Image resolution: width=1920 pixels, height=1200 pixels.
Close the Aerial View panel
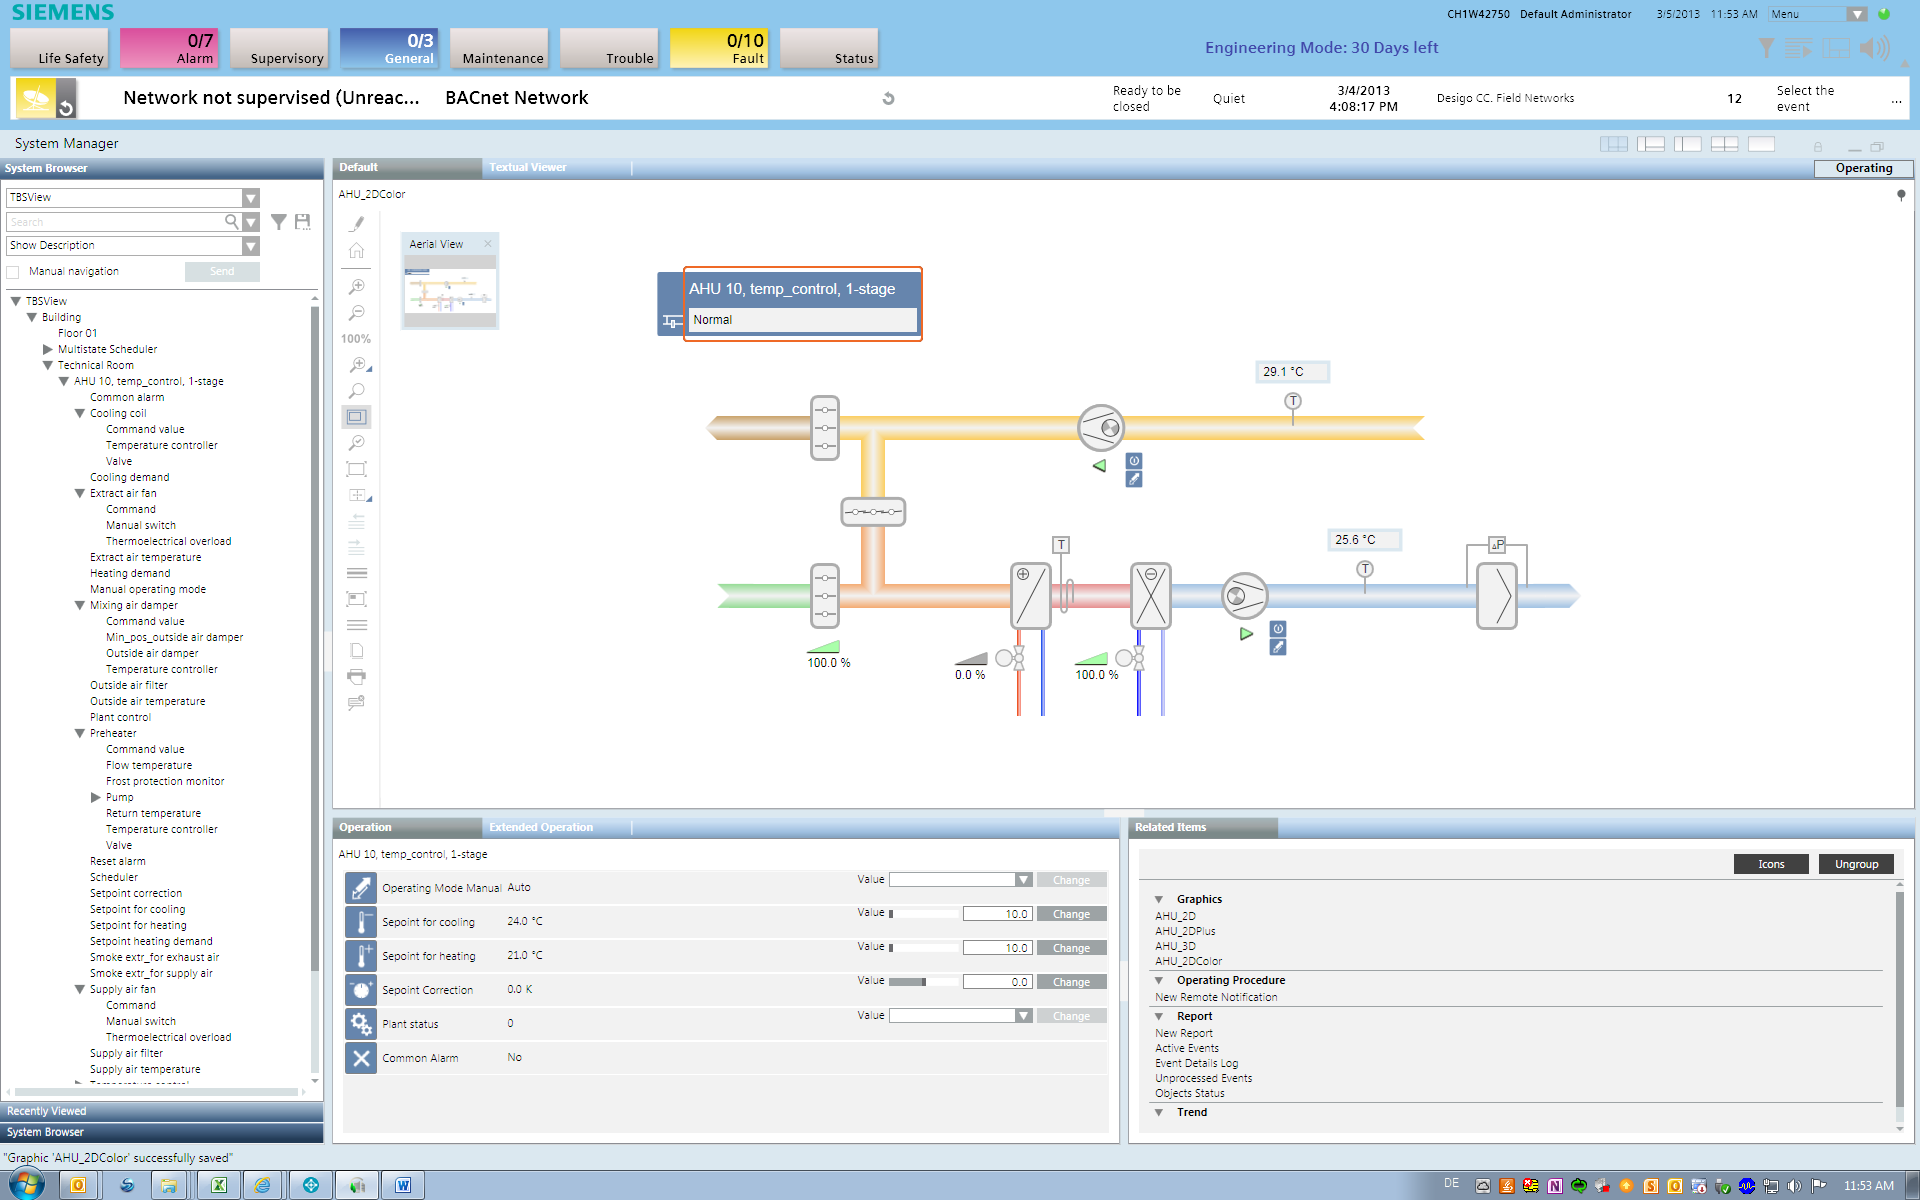(x=488, y=244)
